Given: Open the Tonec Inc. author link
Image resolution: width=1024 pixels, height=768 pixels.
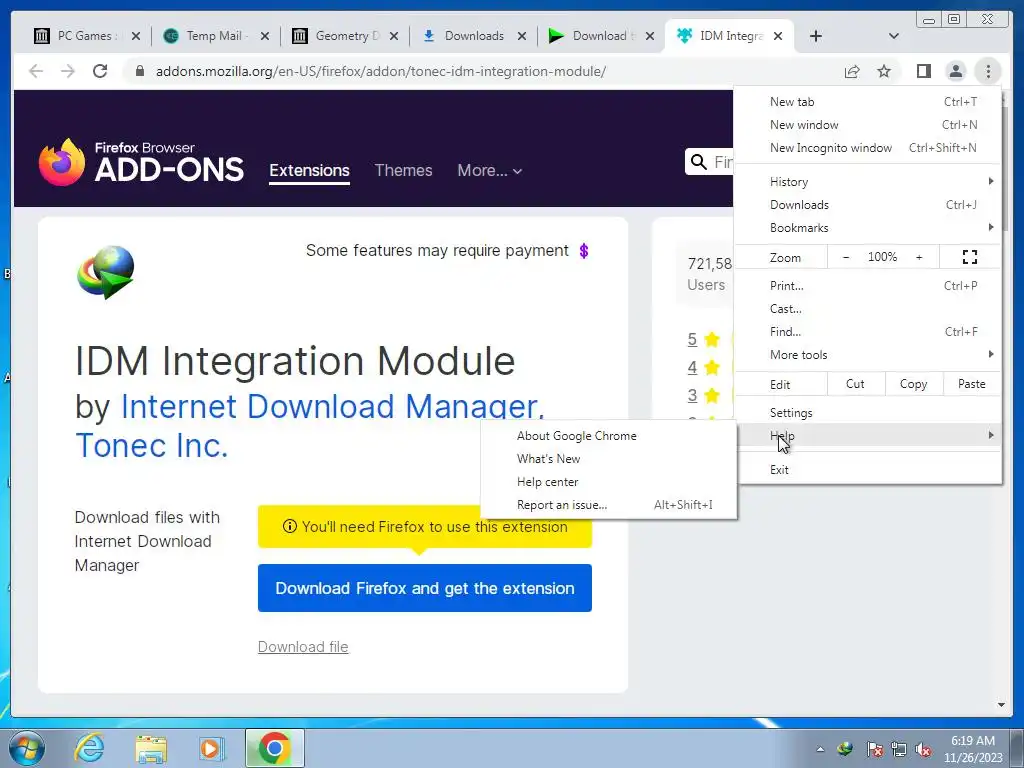Looking at the screenshot, I should tap(152, 445).
